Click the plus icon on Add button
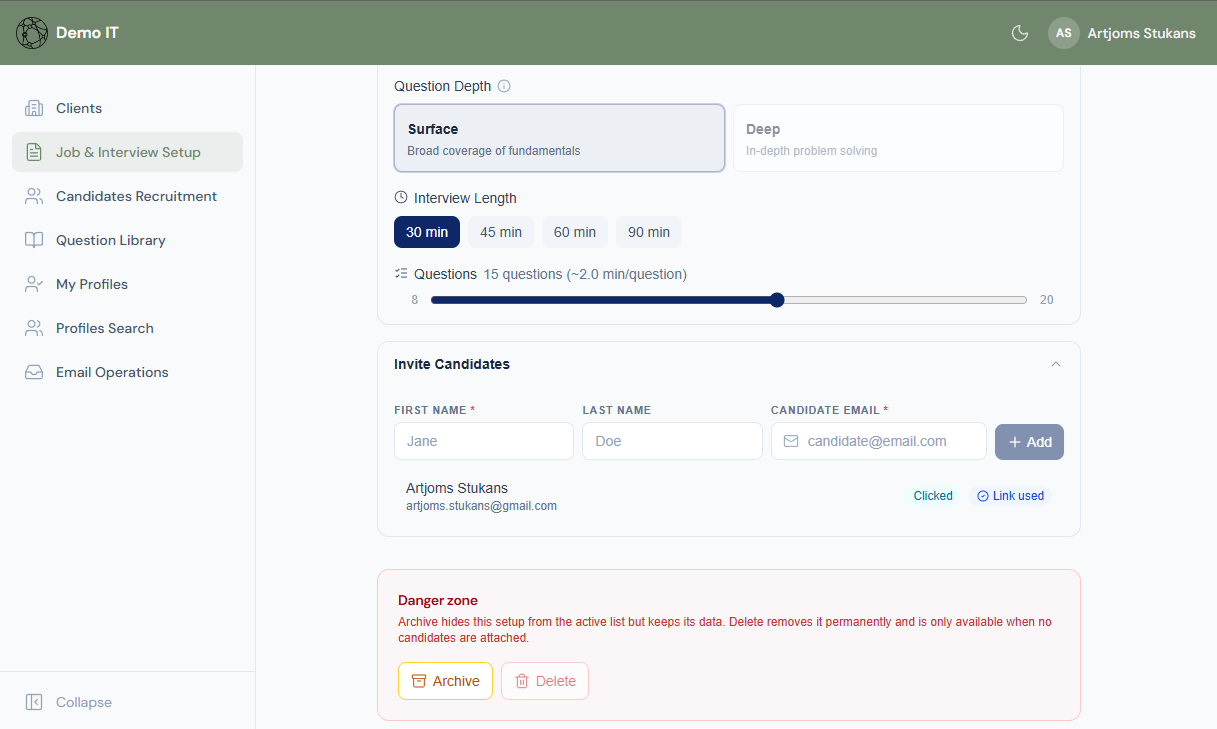Screen dimensions: 1217x729 1015,442
